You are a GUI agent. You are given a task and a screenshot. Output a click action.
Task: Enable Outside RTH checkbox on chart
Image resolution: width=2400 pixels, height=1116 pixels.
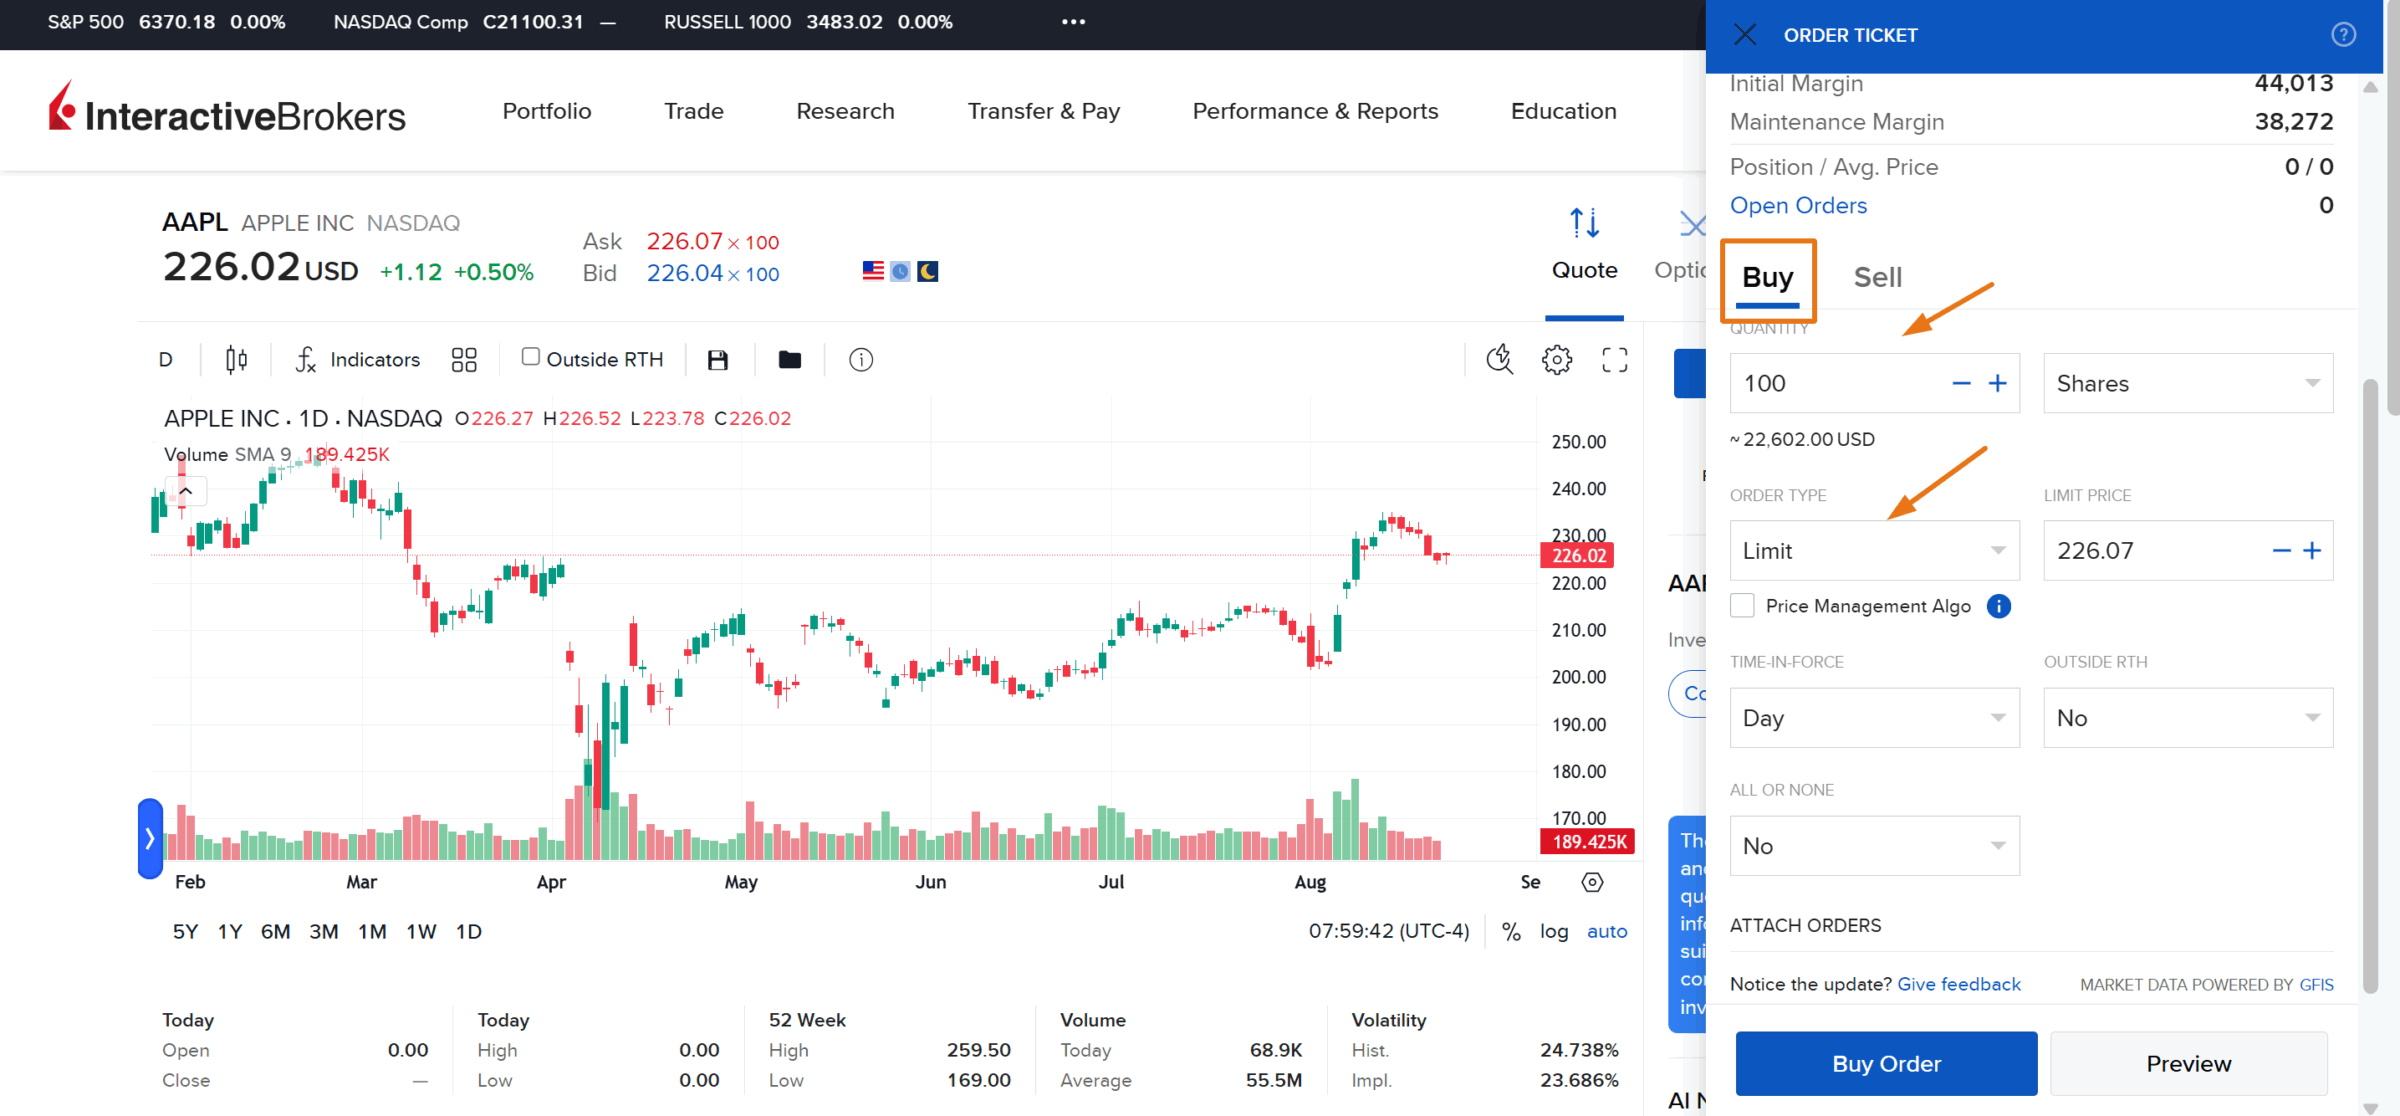pos(530,357)
